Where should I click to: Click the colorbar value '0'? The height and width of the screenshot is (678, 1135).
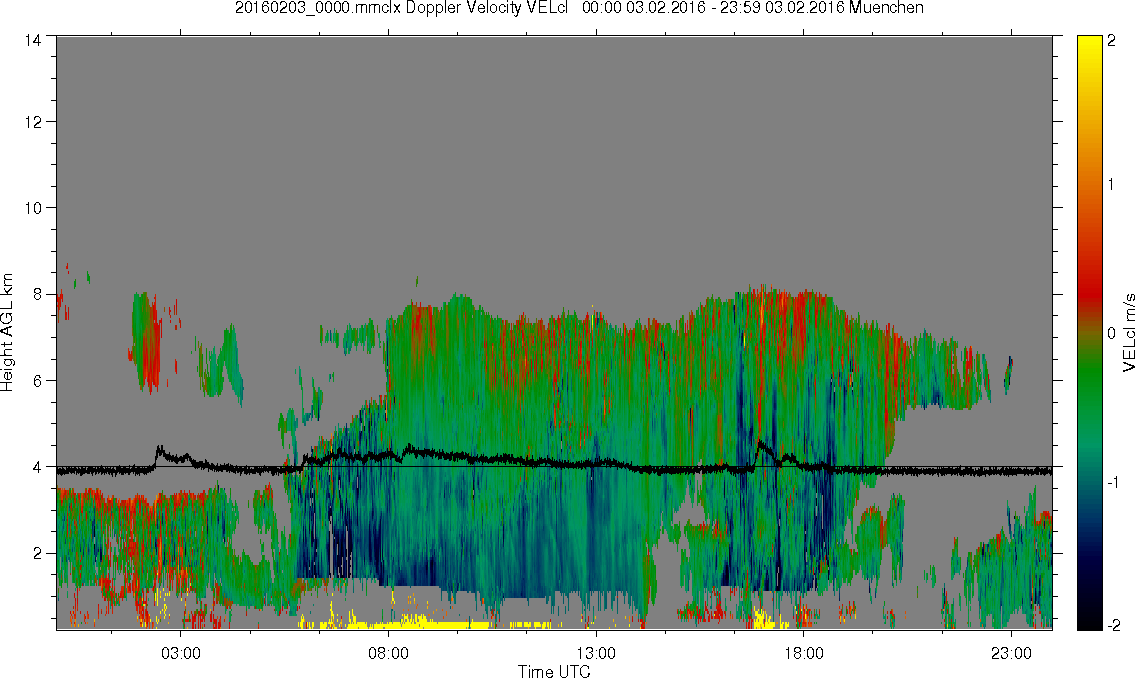1112,334
